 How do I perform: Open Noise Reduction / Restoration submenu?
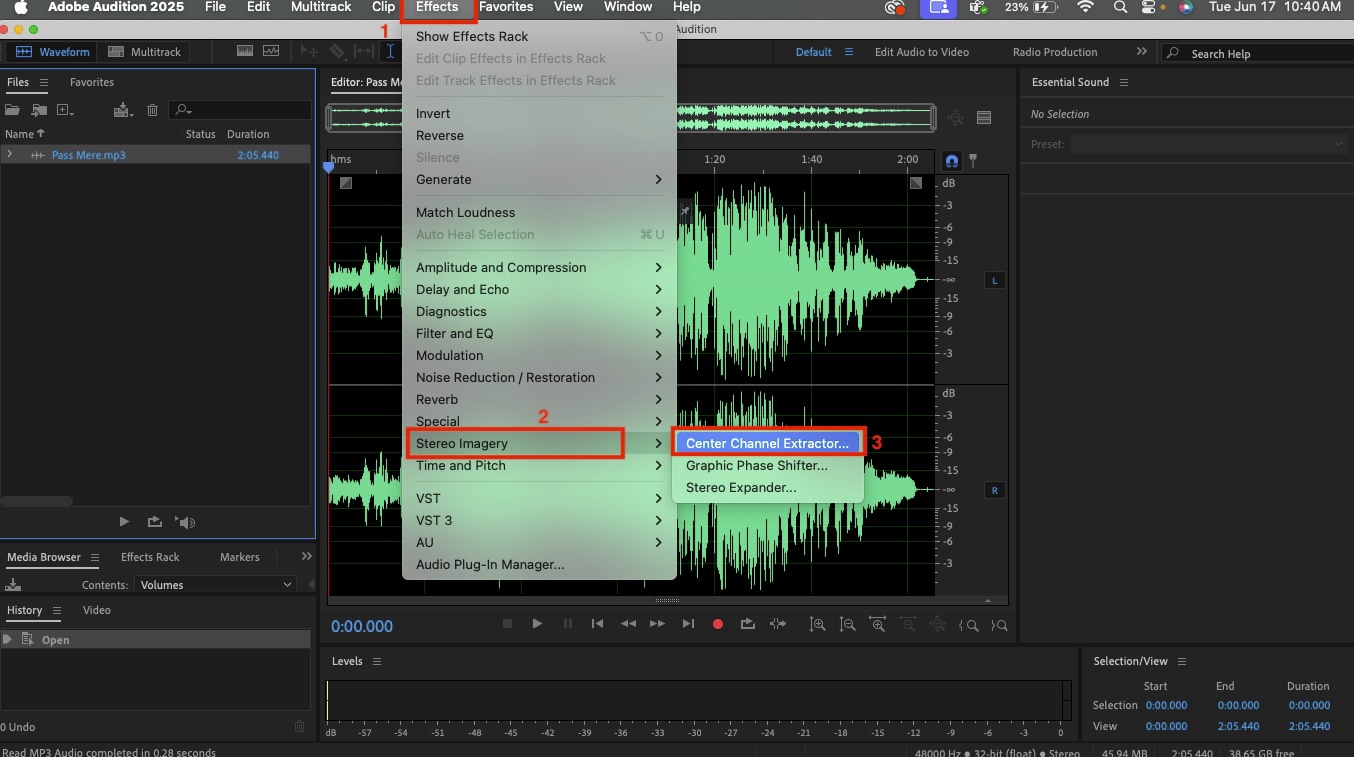pos(539,377)
